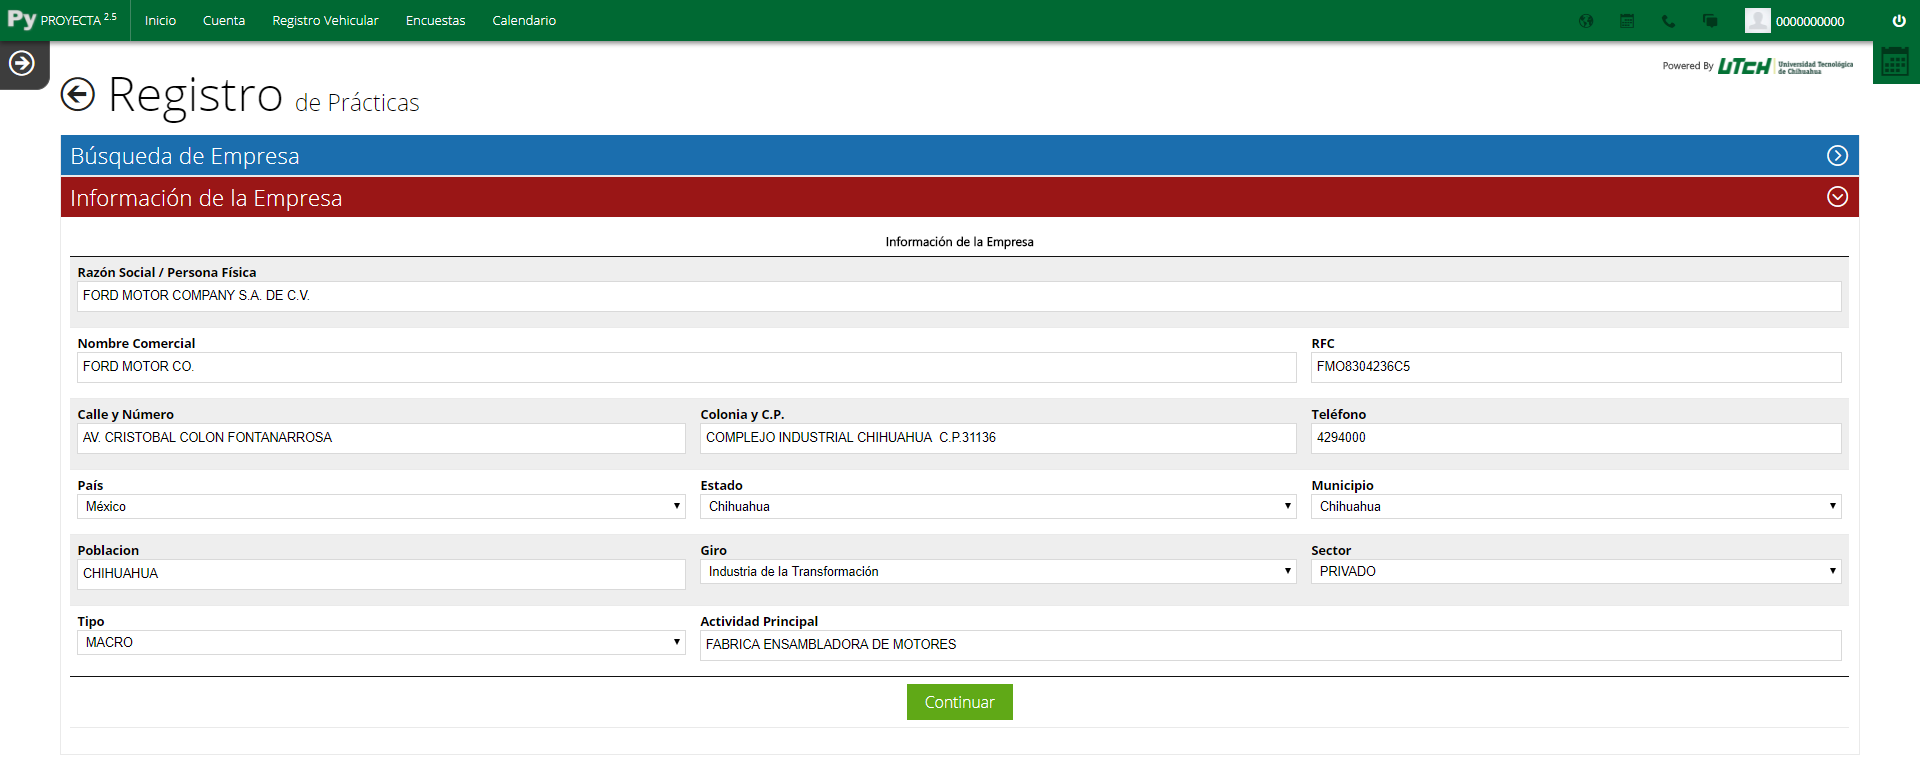Open the chat messages icon
The height and width of the screenshot is (758, 1920).
pos(1710,21)
